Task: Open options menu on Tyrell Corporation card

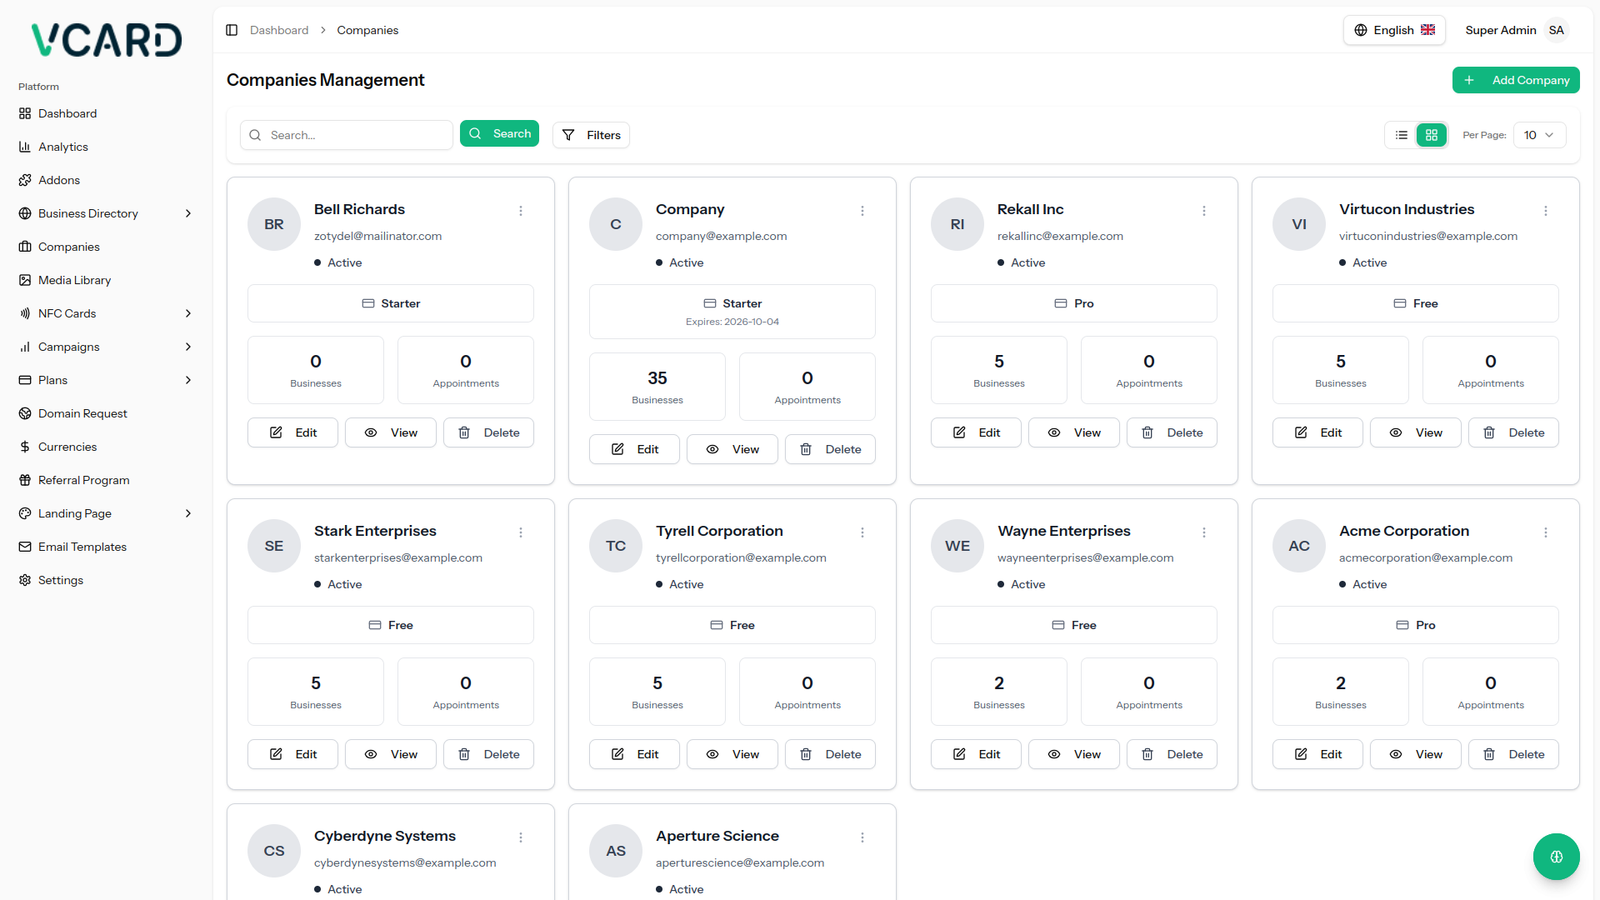Action: 862,533
